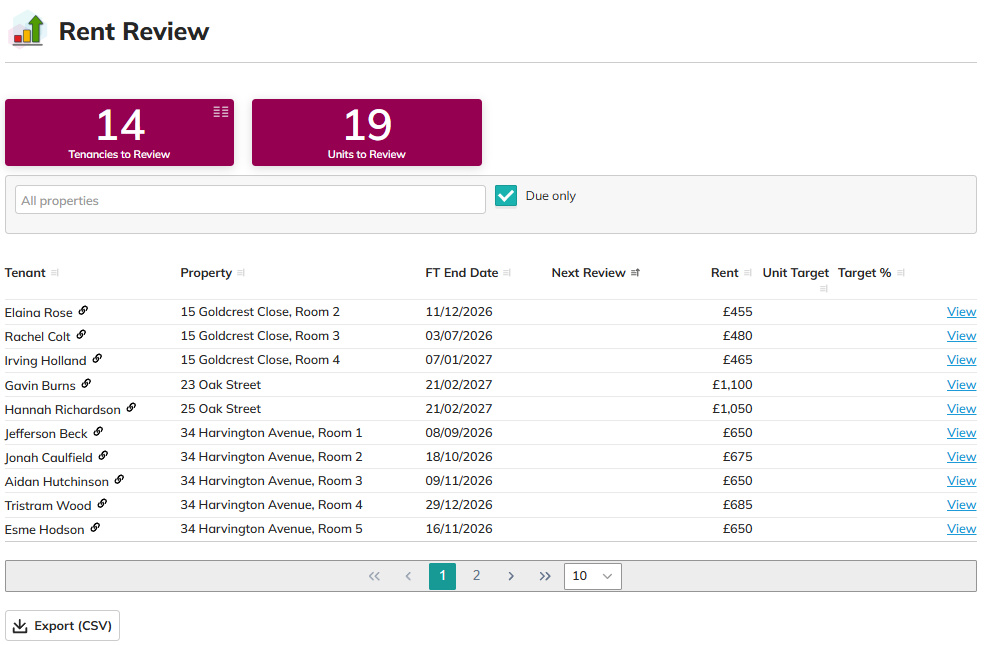The image size is (985, 645).
Task: Jump to the last page of results
Action: [545, 576]
